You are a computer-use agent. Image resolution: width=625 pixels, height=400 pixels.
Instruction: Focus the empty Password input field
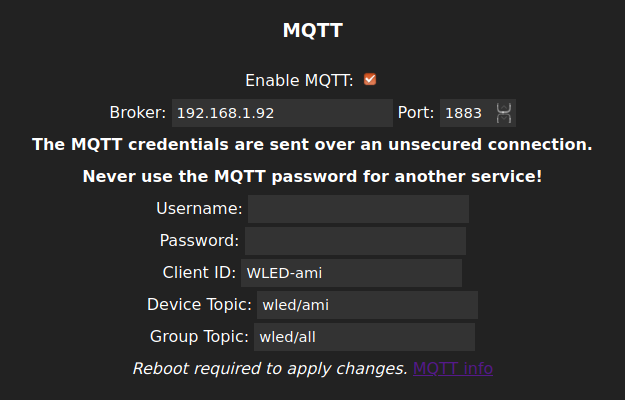(355, 241)
